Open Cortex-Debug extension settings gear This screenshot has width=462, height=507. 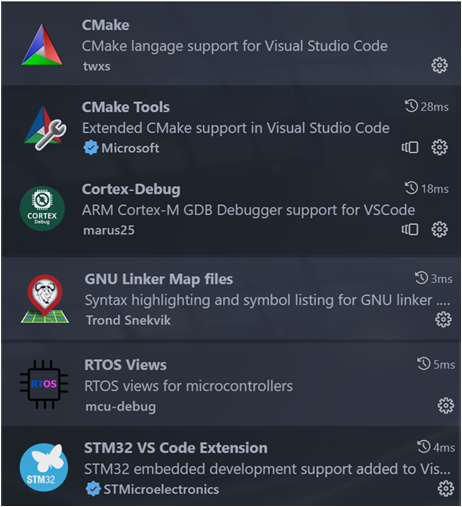[439, 229]
